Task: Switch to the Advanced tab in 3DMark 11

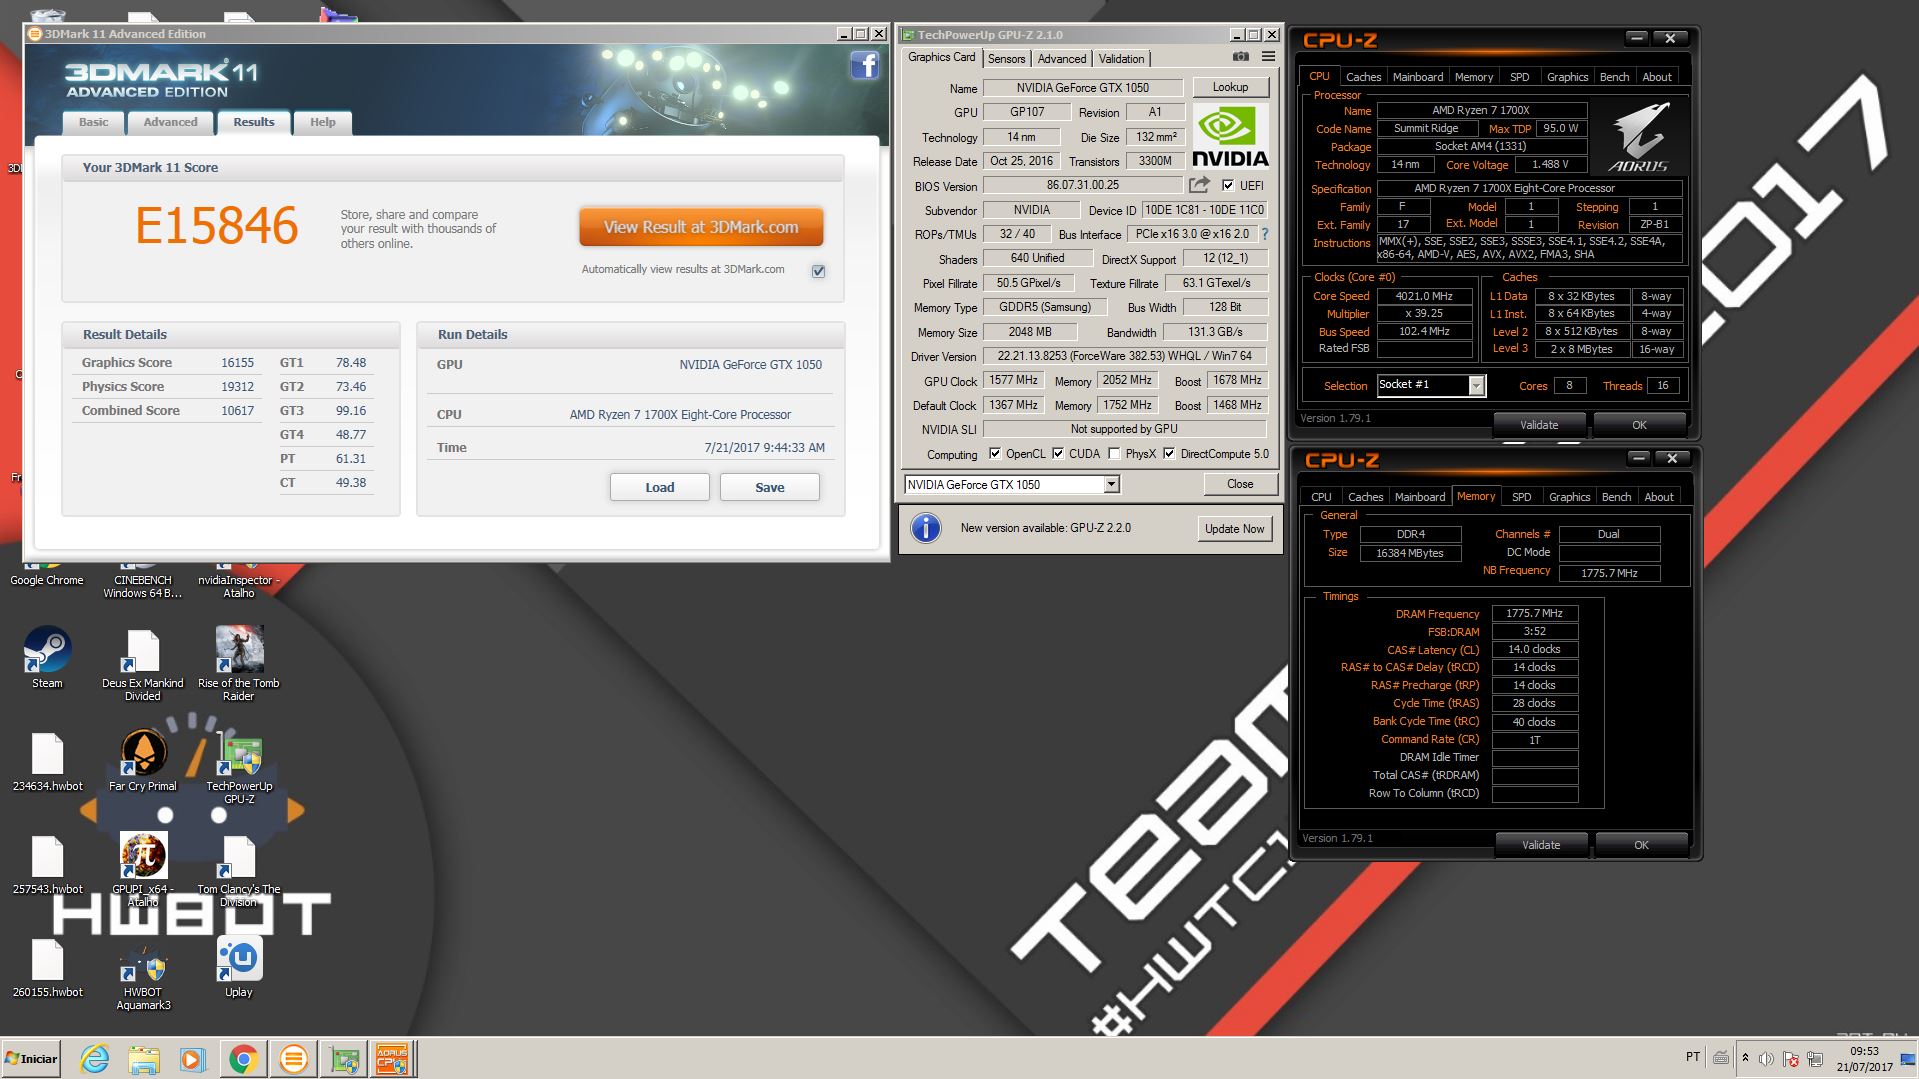Action: click(170, 122)
